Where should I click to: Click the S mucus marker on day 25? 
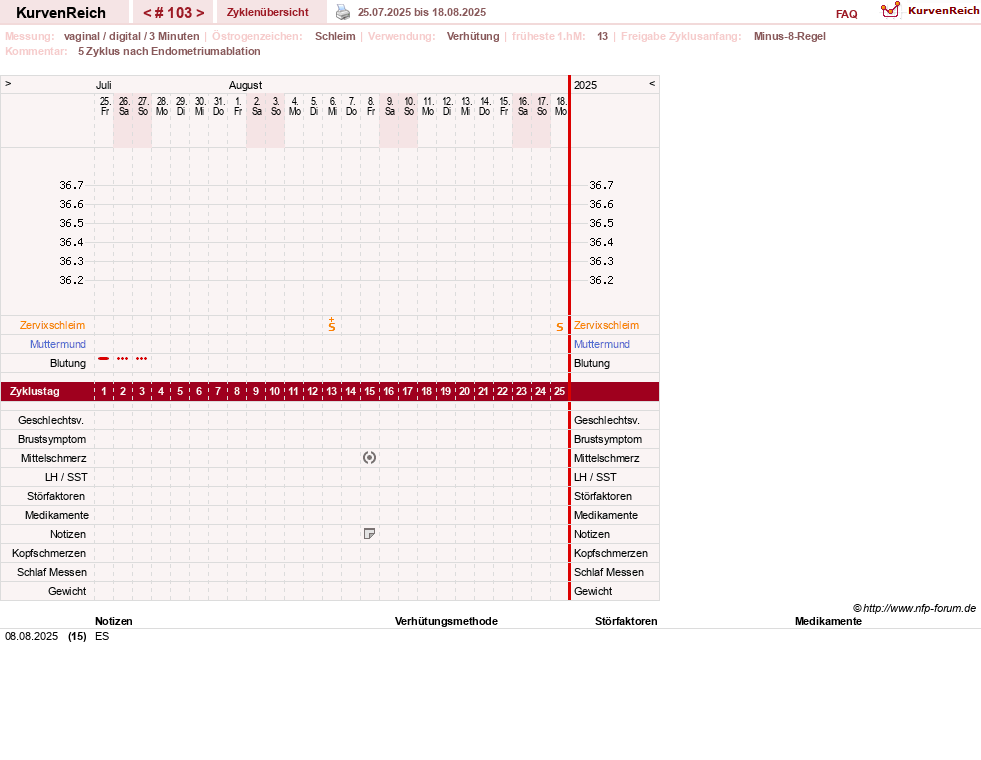coord(559,327)
